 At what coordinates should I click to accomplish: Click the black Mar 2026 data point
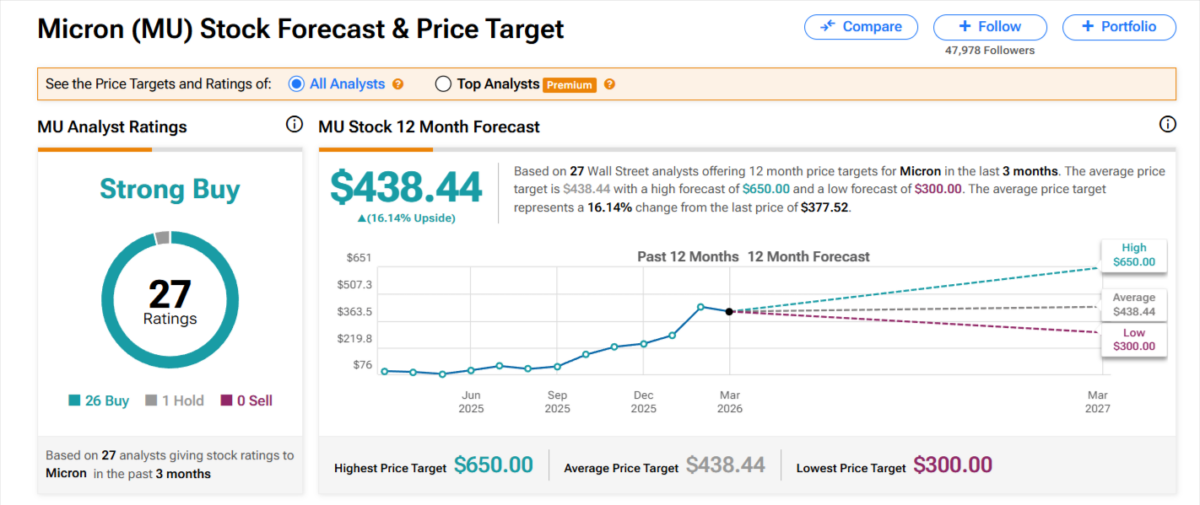pyautogui.click(x=729, y=312)
